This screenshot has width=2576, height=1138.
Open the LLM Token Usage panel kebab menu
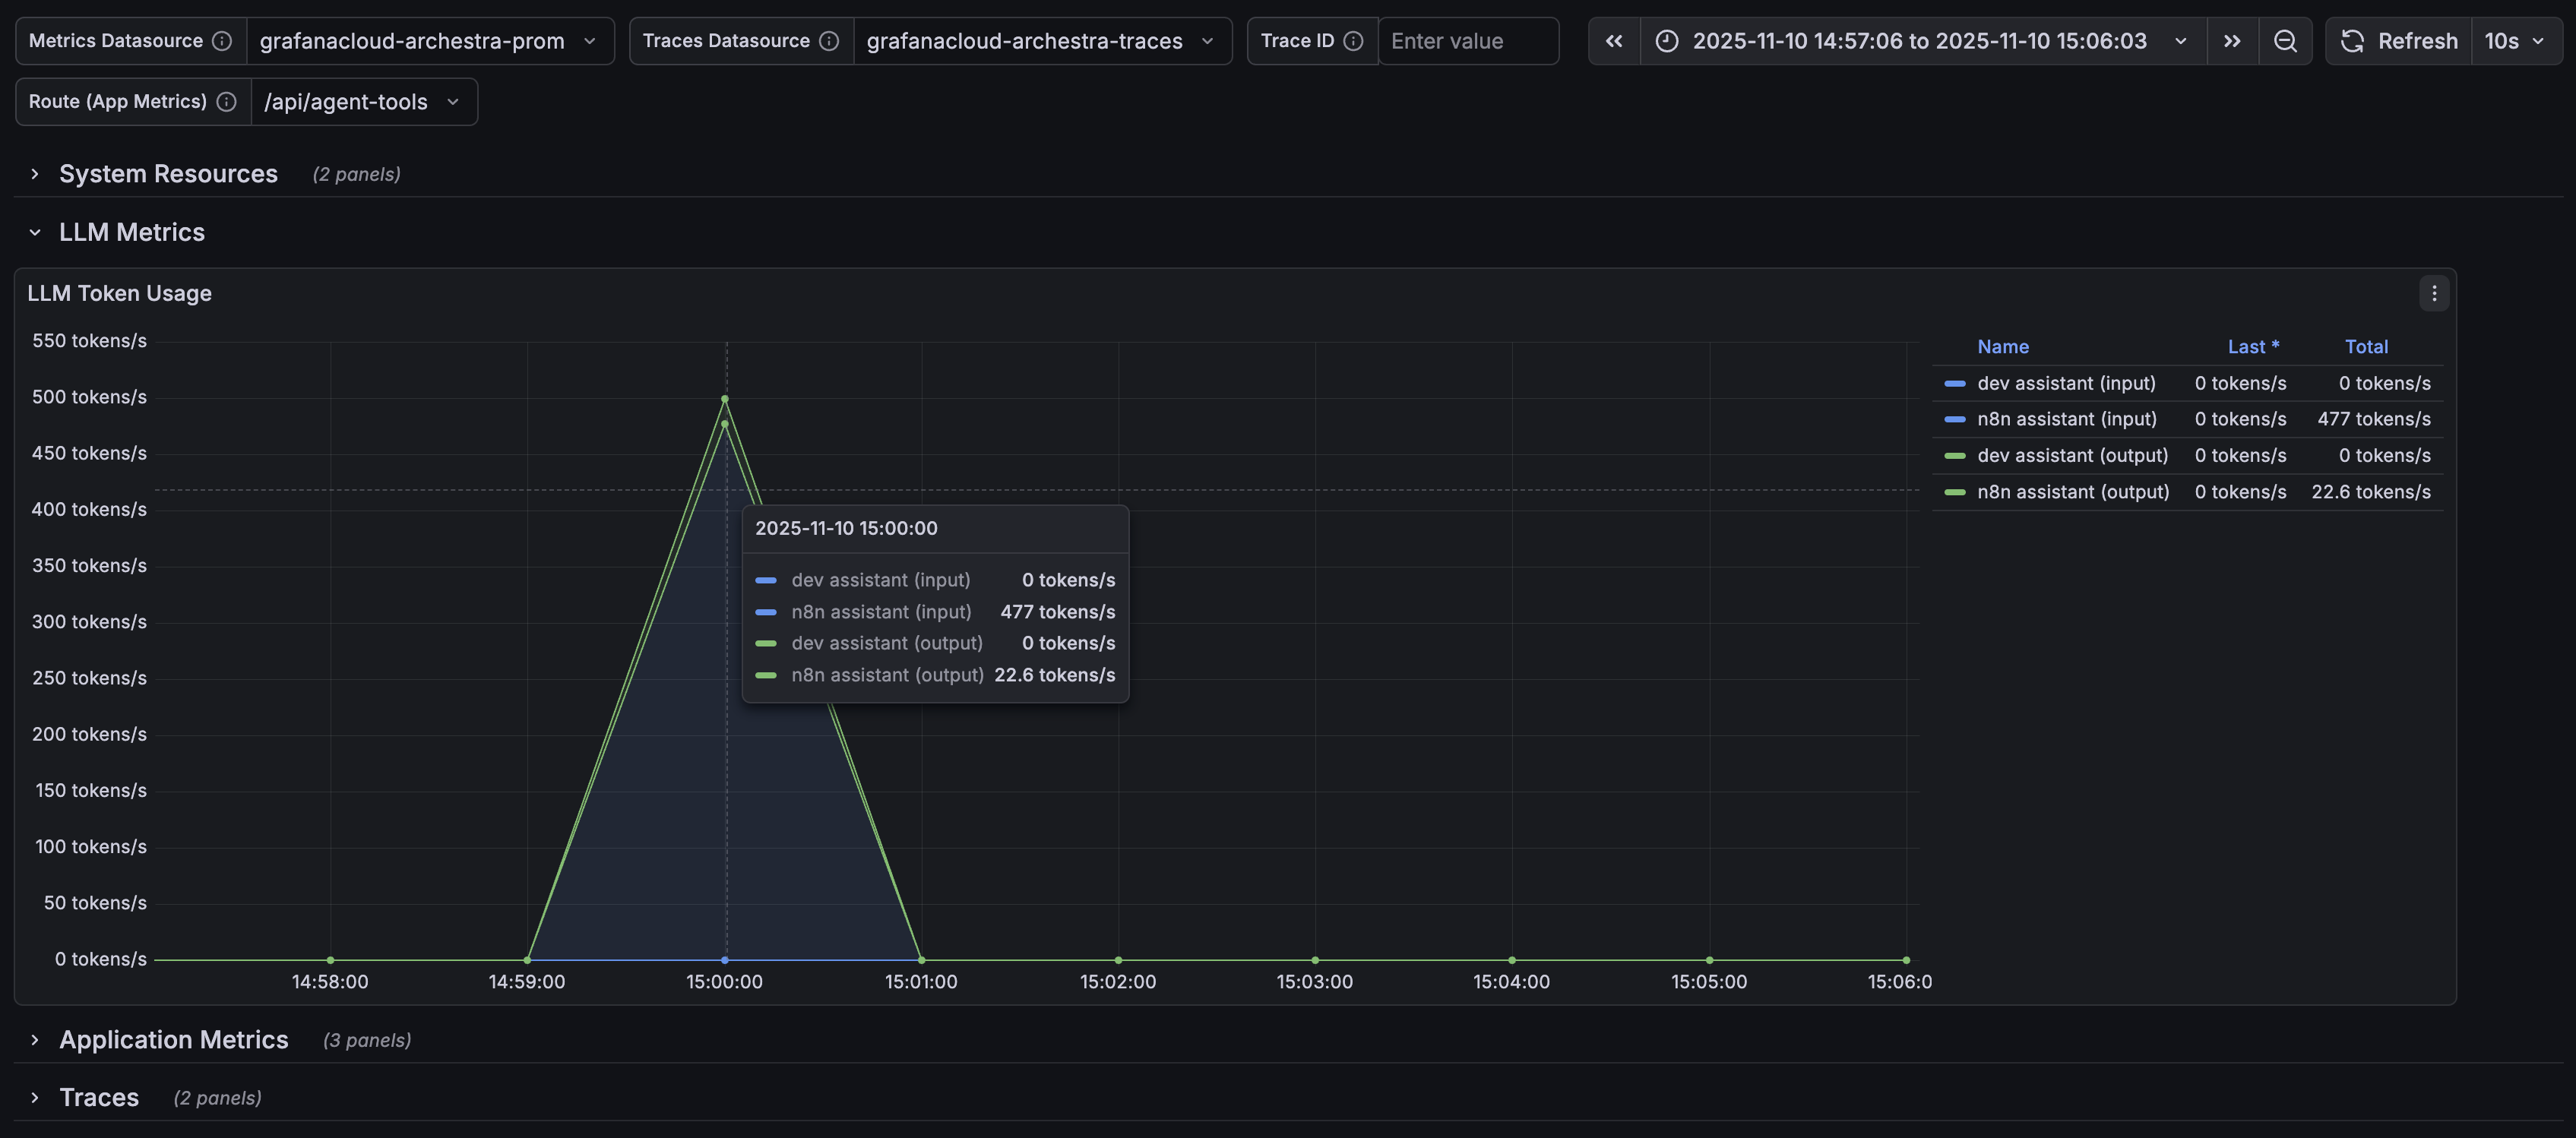(2433, 293)
